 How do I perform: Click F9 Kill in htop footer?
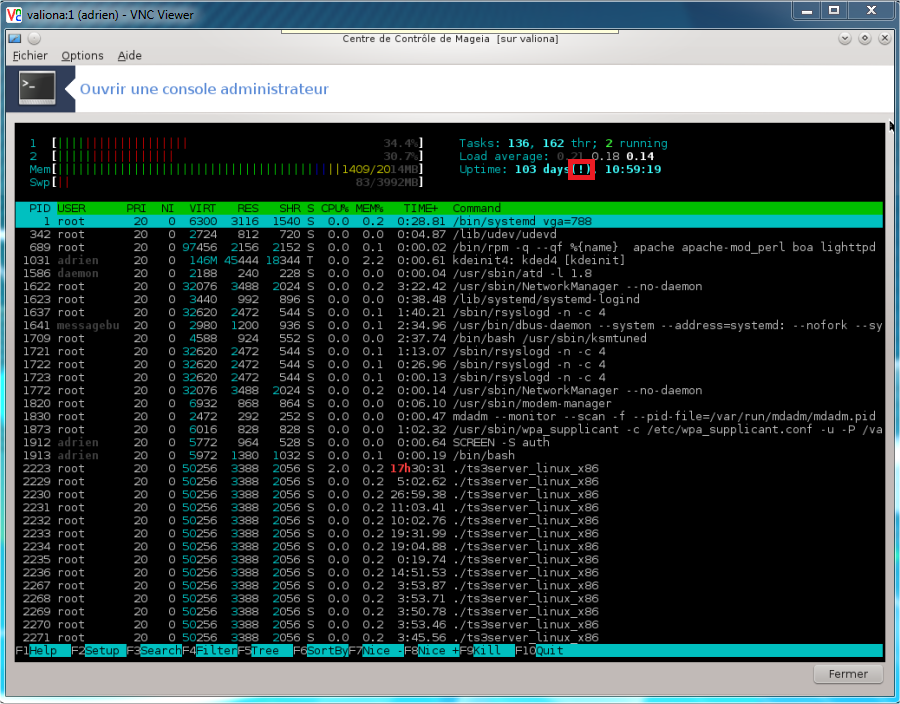tap(487, 651)
